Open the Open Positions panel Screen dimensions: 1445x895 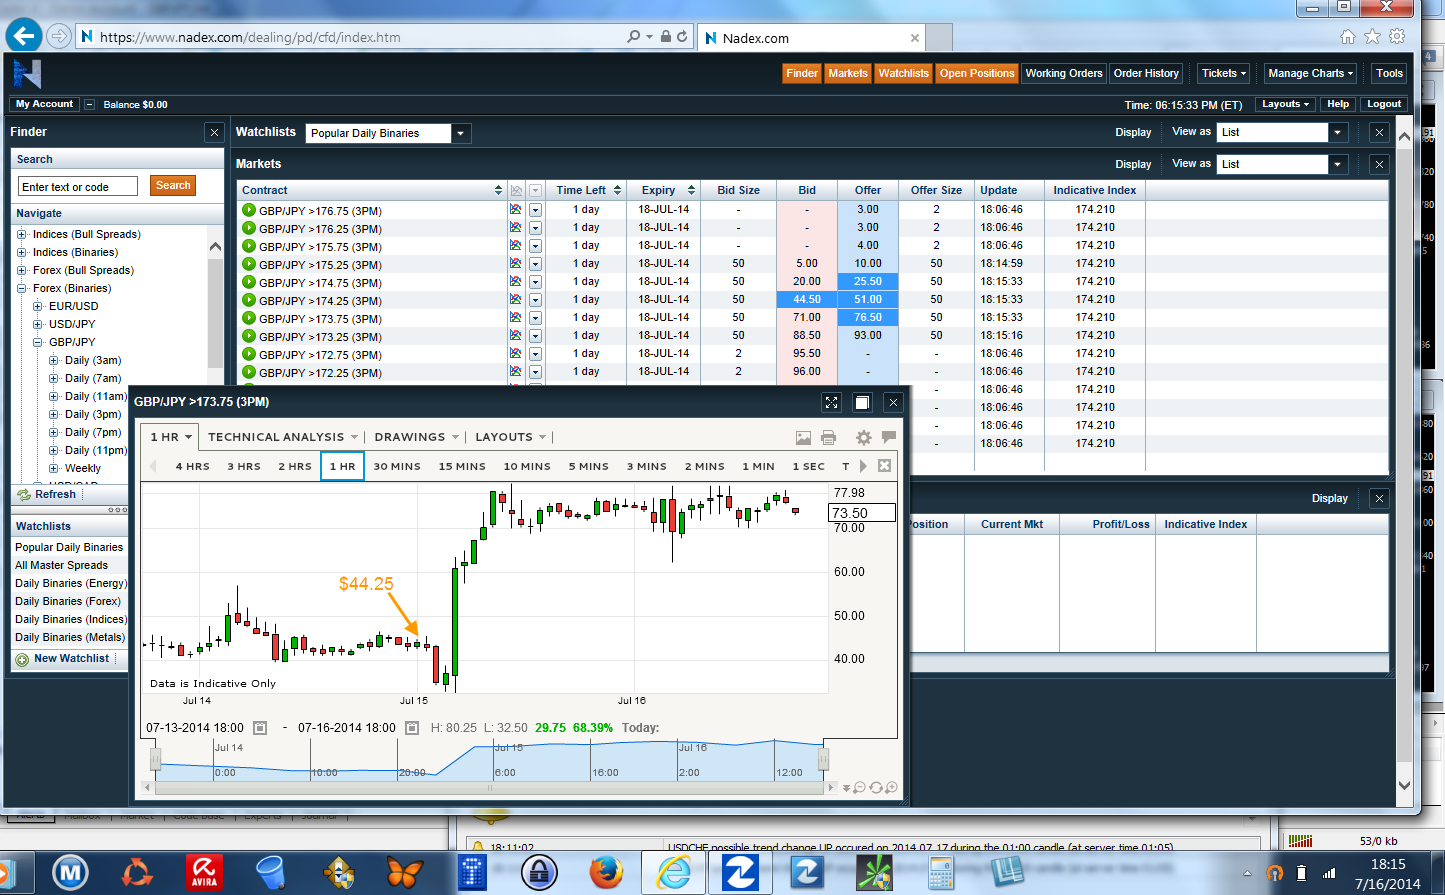pyautogui.click(x=977, y=73)
